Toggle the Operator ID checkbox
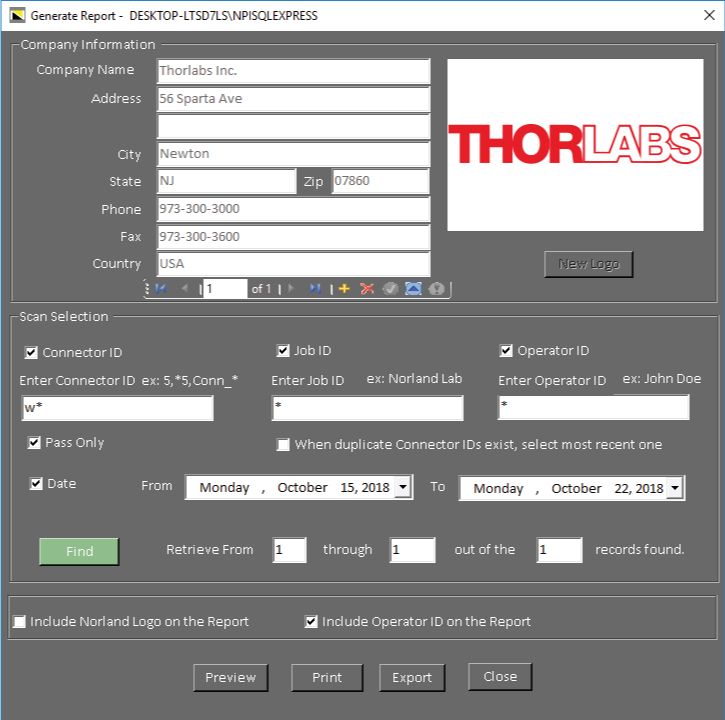 [x=506, y=351]
